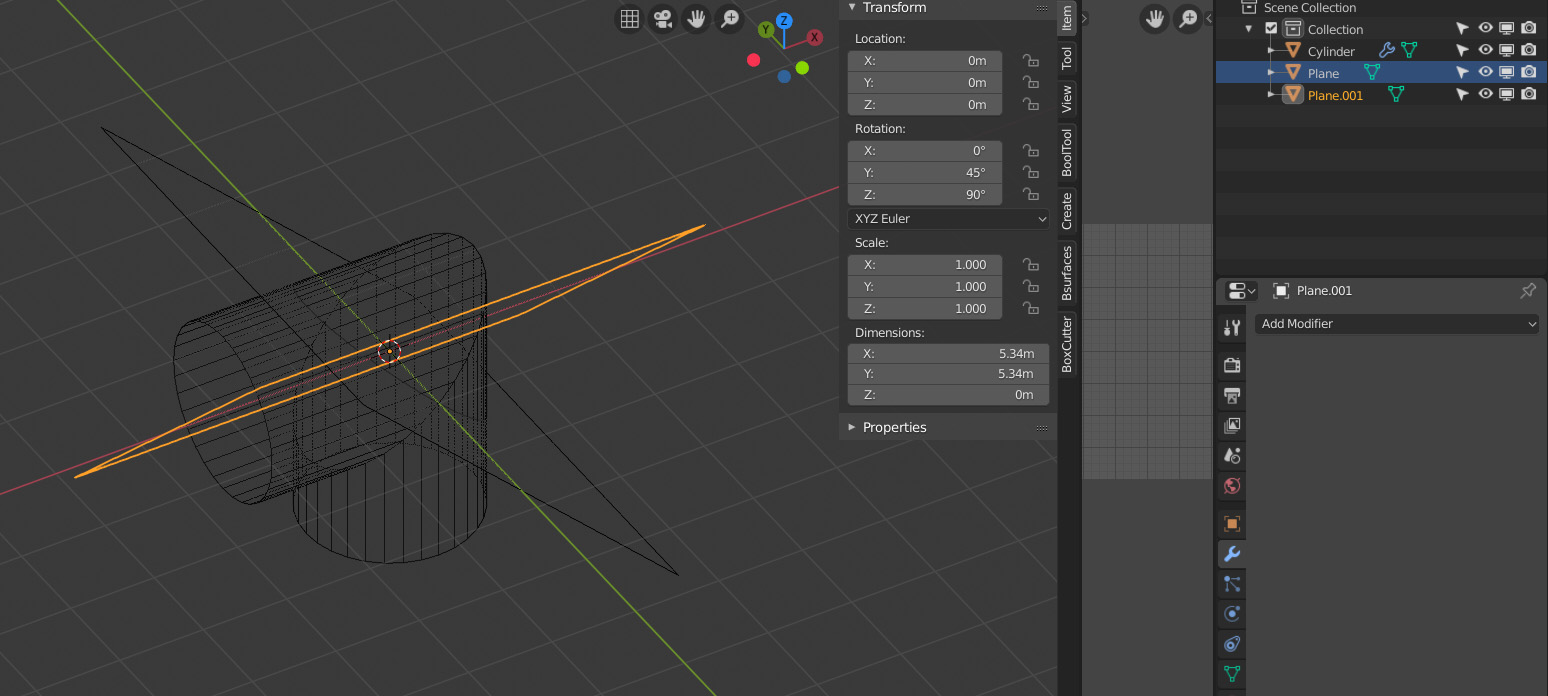The height and width of the screenshot is (696, 1548).
Task: Open the XYZ Euler rotation mode dropdown
Action: 947,218
